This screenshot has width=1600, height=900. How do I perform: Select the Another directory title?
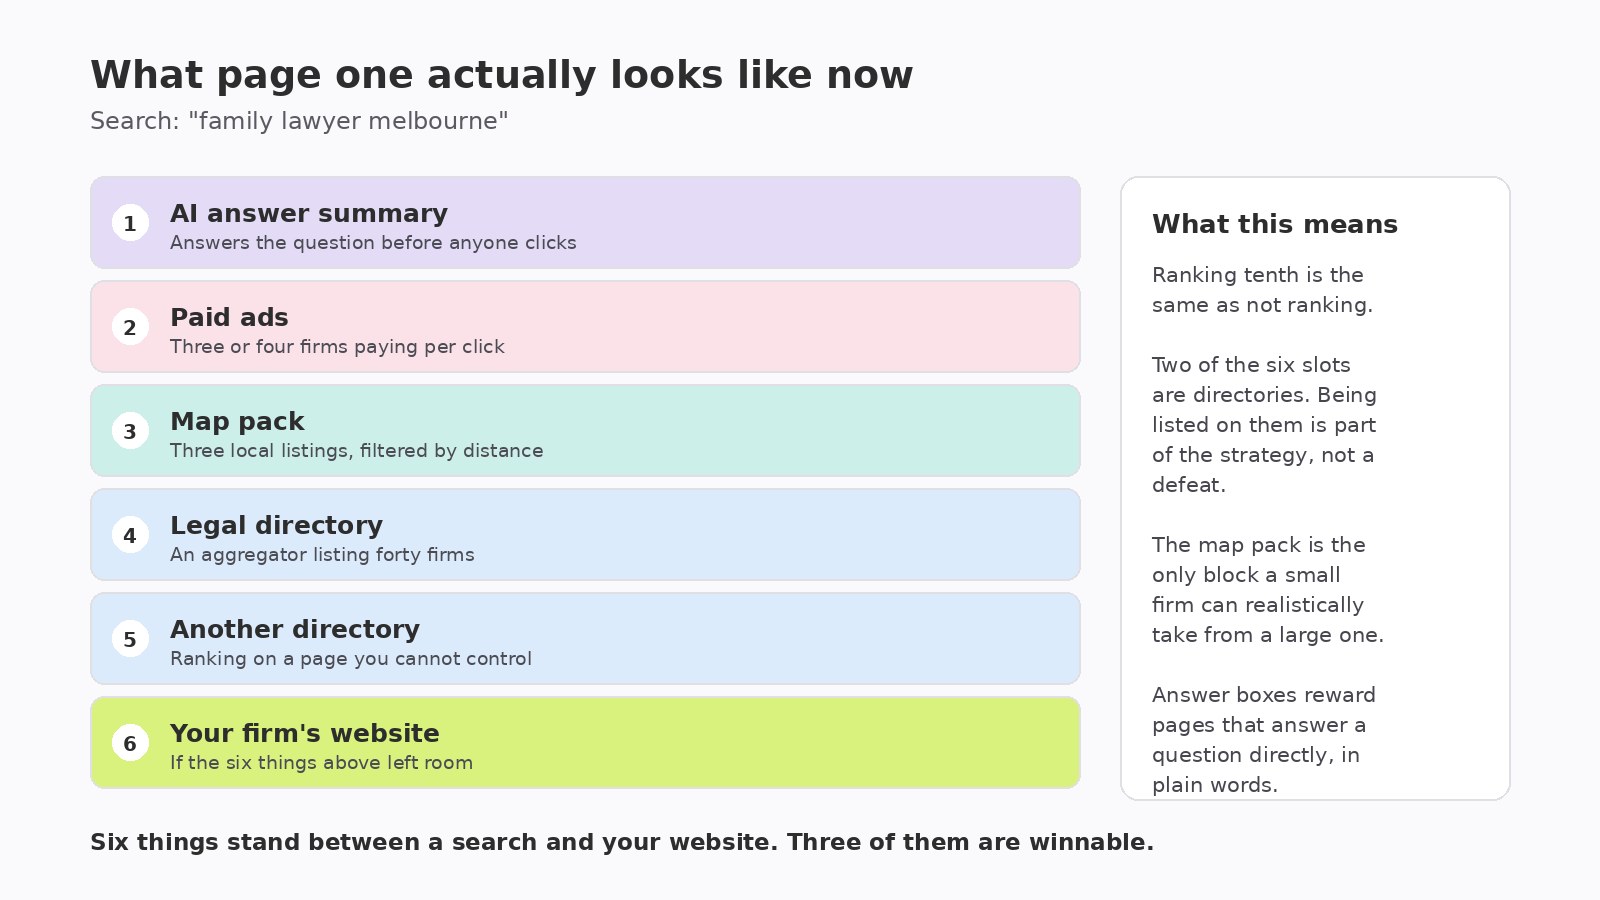point(295,630)
